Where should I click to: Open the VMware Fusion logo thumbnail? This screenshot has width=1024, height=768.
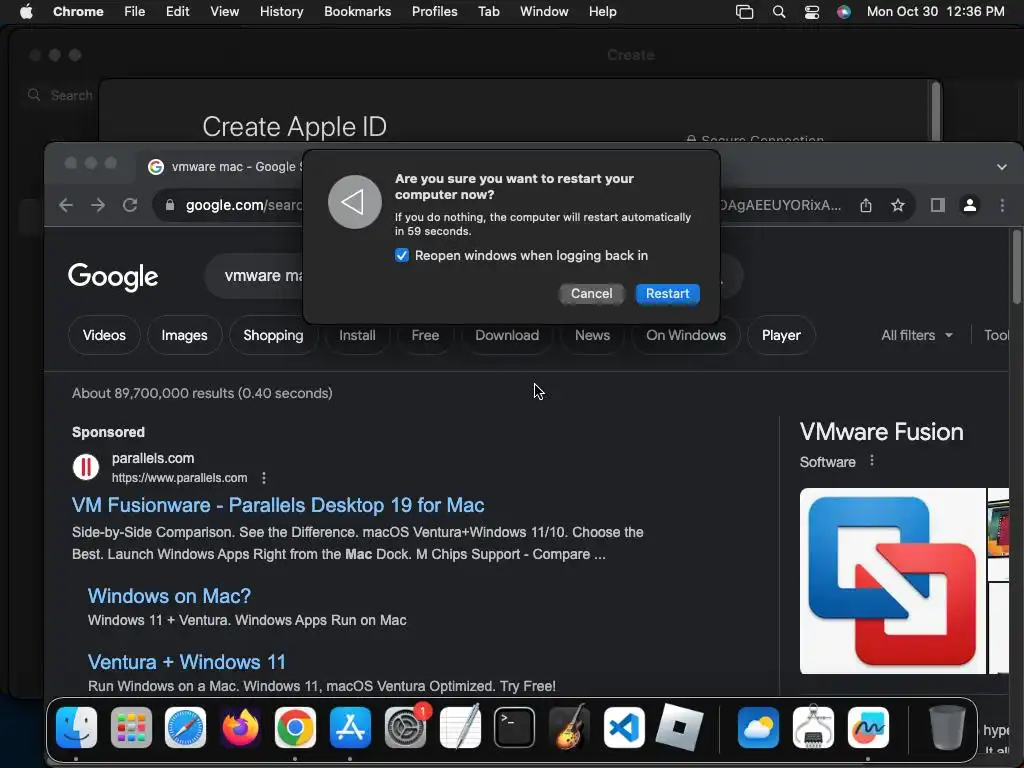(x=892, y=581)
